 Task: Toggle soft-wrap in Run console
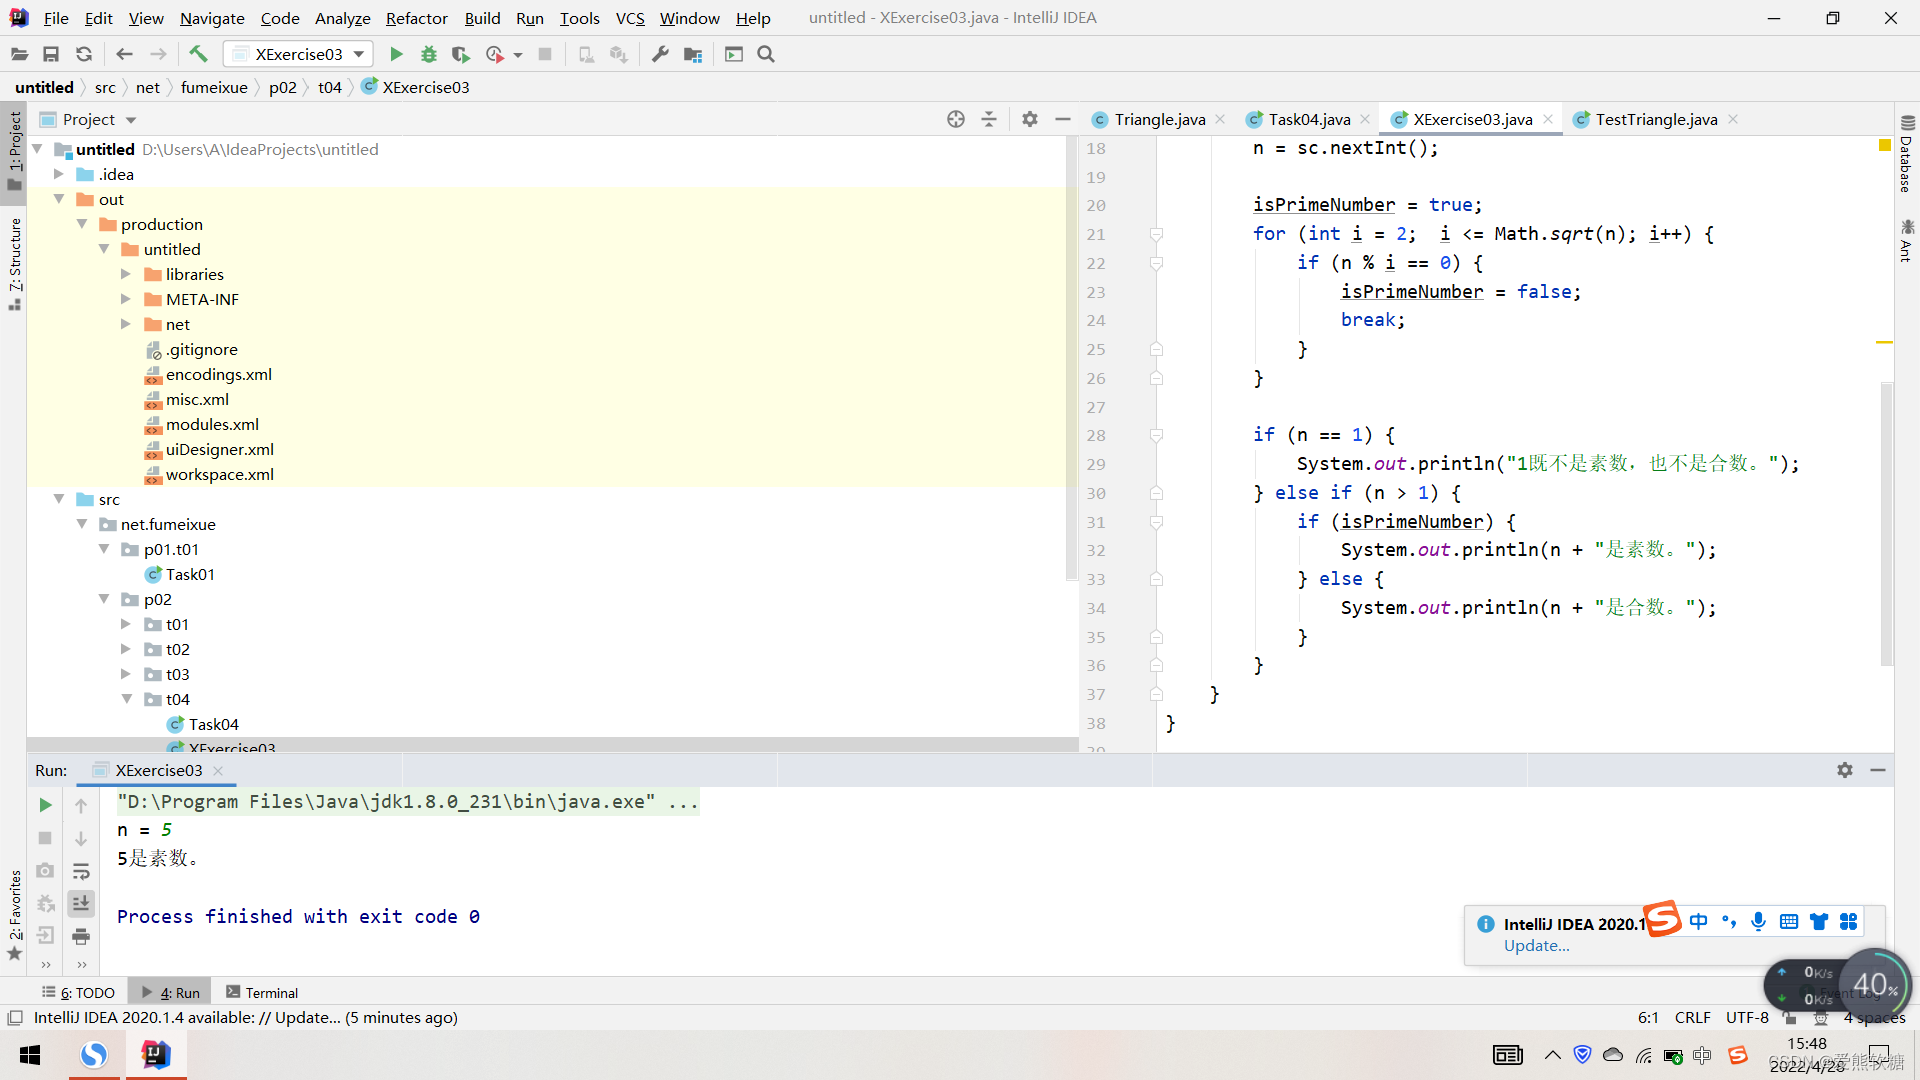click(81, 871)
